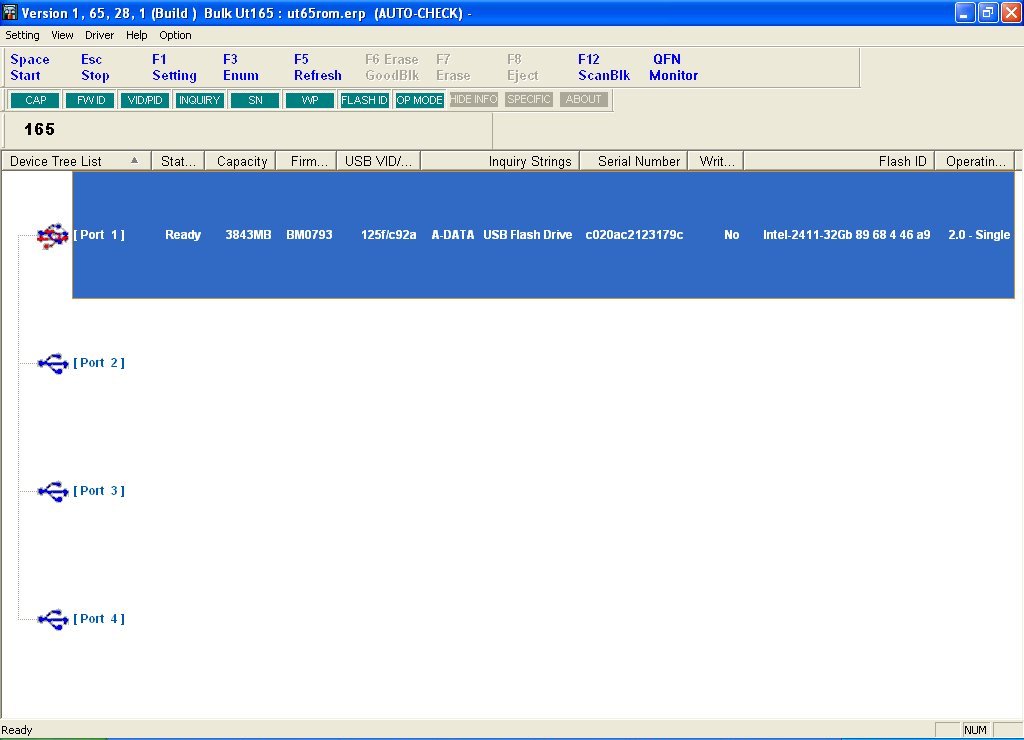This screenshot has width=1024, height=740.
Task: Click the Capacity column header
Action: pos(240,161)
